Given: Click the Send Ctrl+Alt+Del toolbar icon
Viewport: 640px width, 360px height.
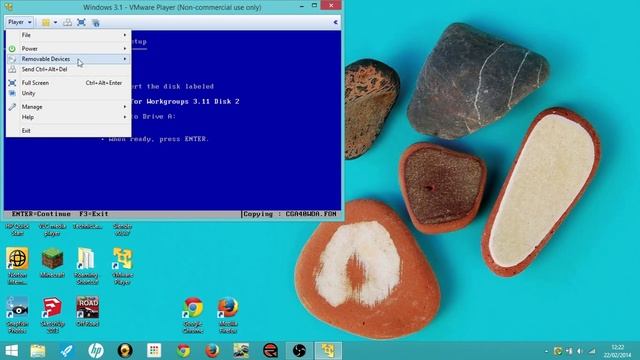Looking at the screenshot, I should [x=67, y=22].
